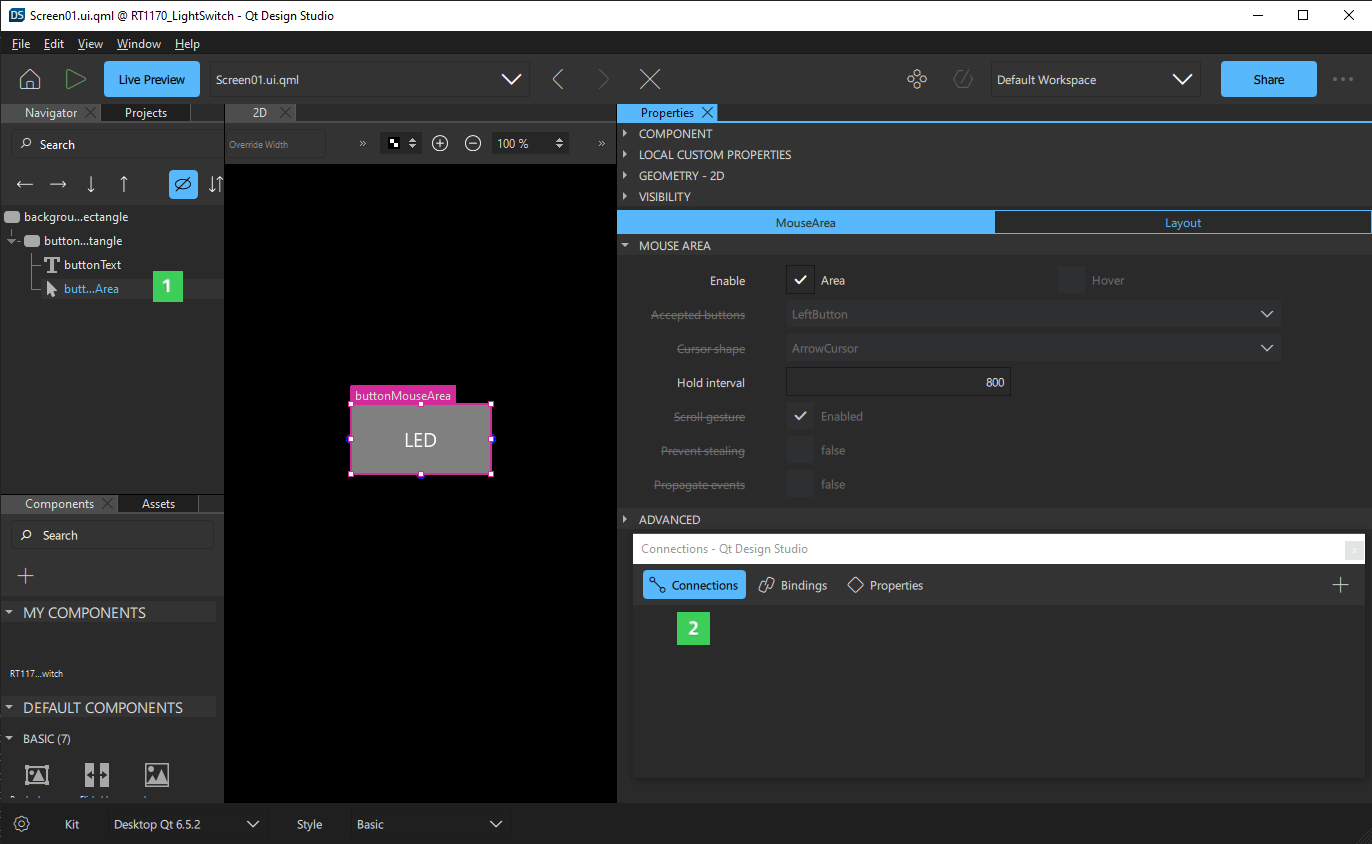Open kit settings via the gear icon
This screenshot has height=844, width=1372.
coord(22,823)
